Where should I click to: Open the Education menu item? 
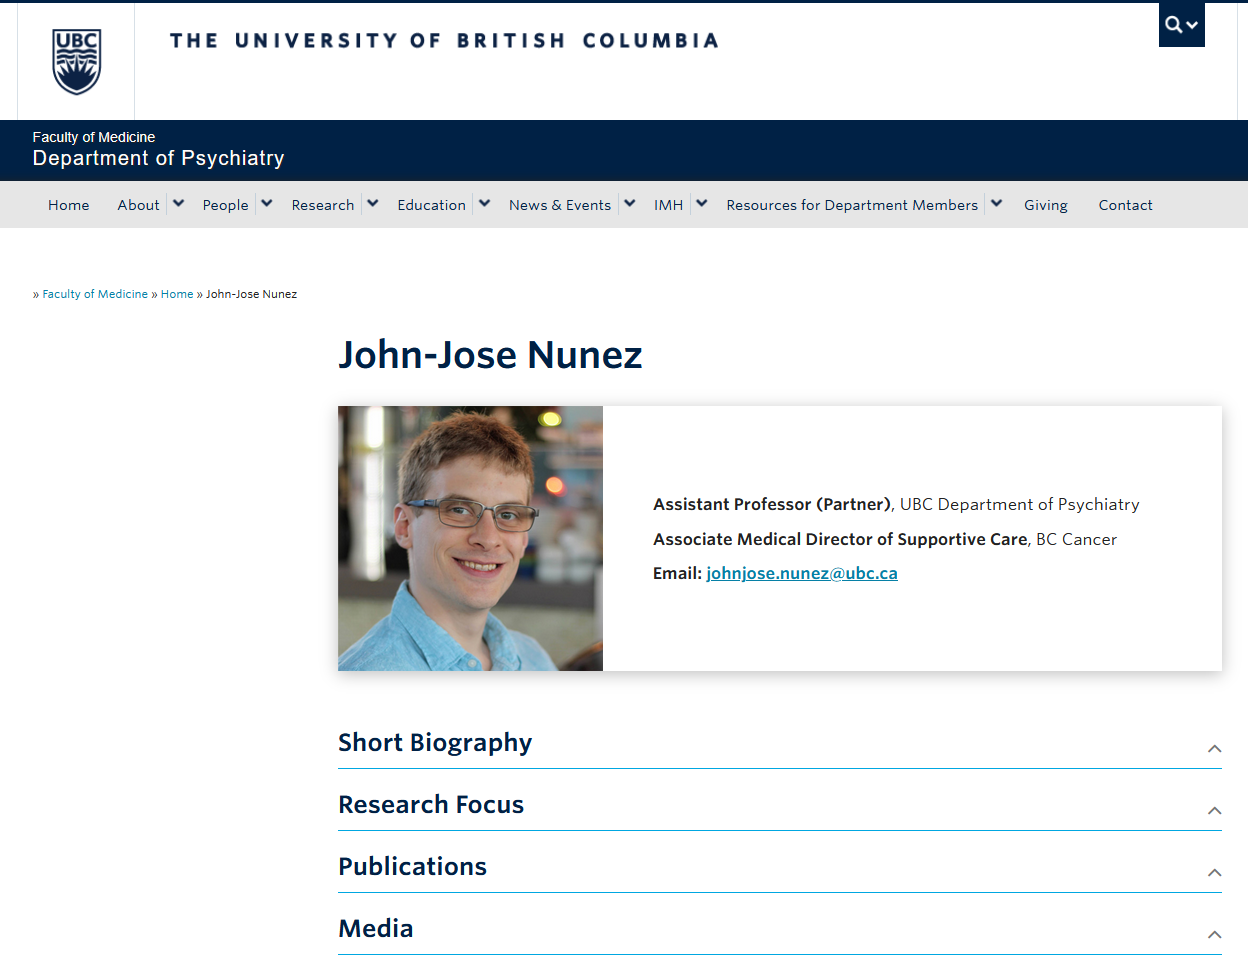[431, 205]
